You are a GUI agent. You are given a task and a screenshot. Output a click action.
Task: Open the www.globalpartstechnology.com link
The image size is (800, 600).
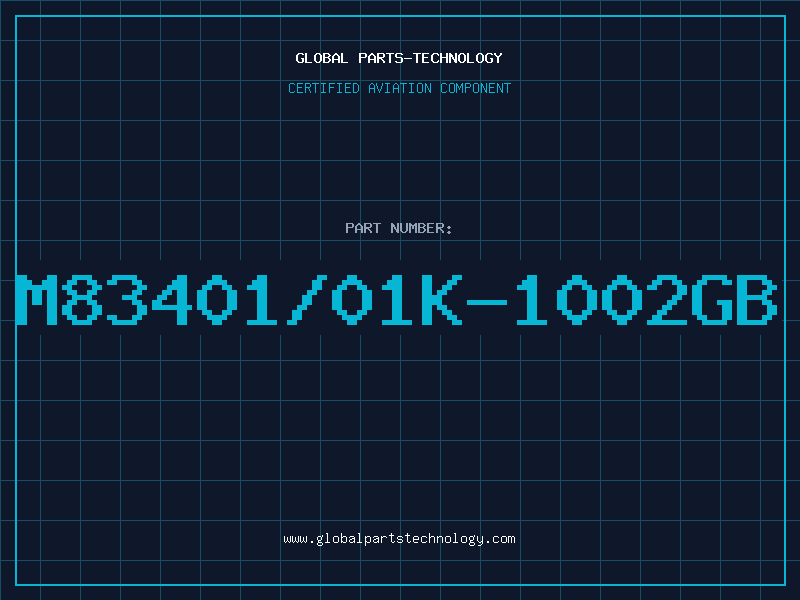tap(399, 539)
